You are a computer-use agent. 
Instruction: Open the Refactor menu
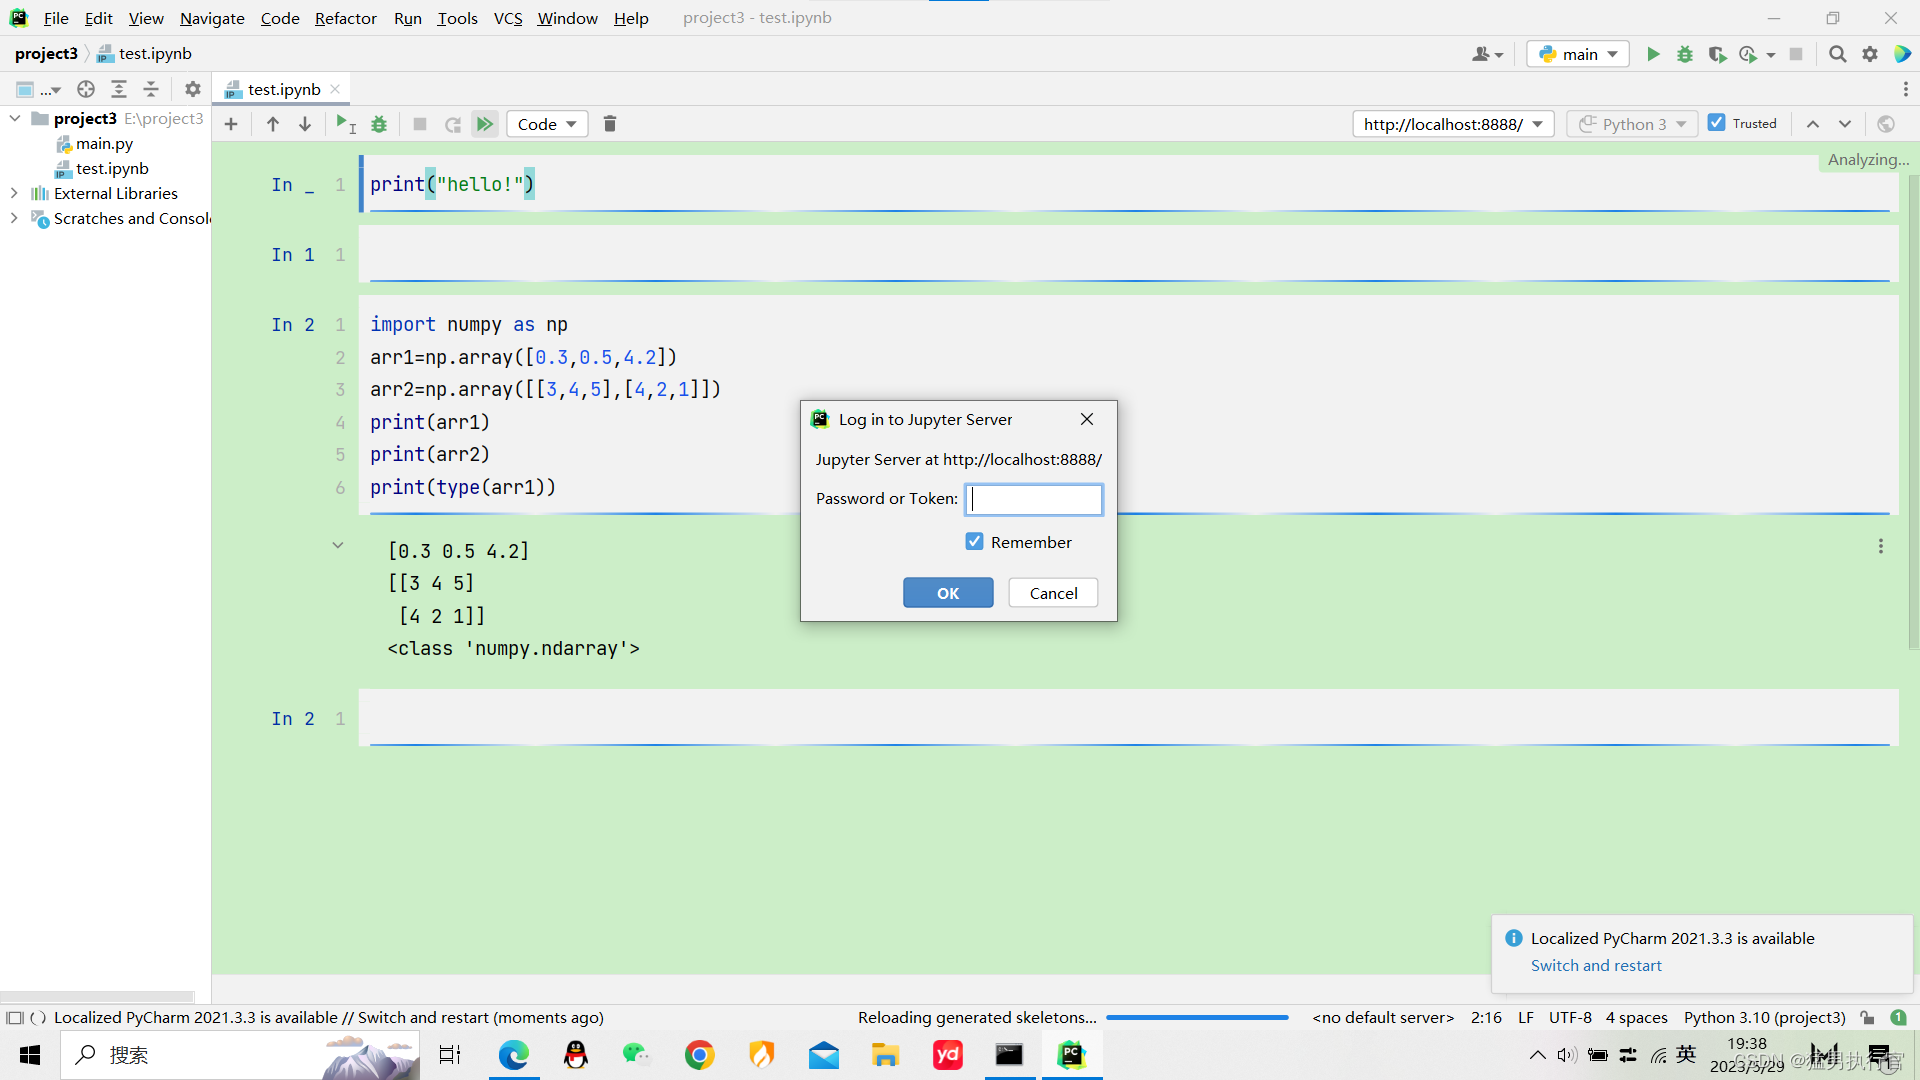(345, 18)
